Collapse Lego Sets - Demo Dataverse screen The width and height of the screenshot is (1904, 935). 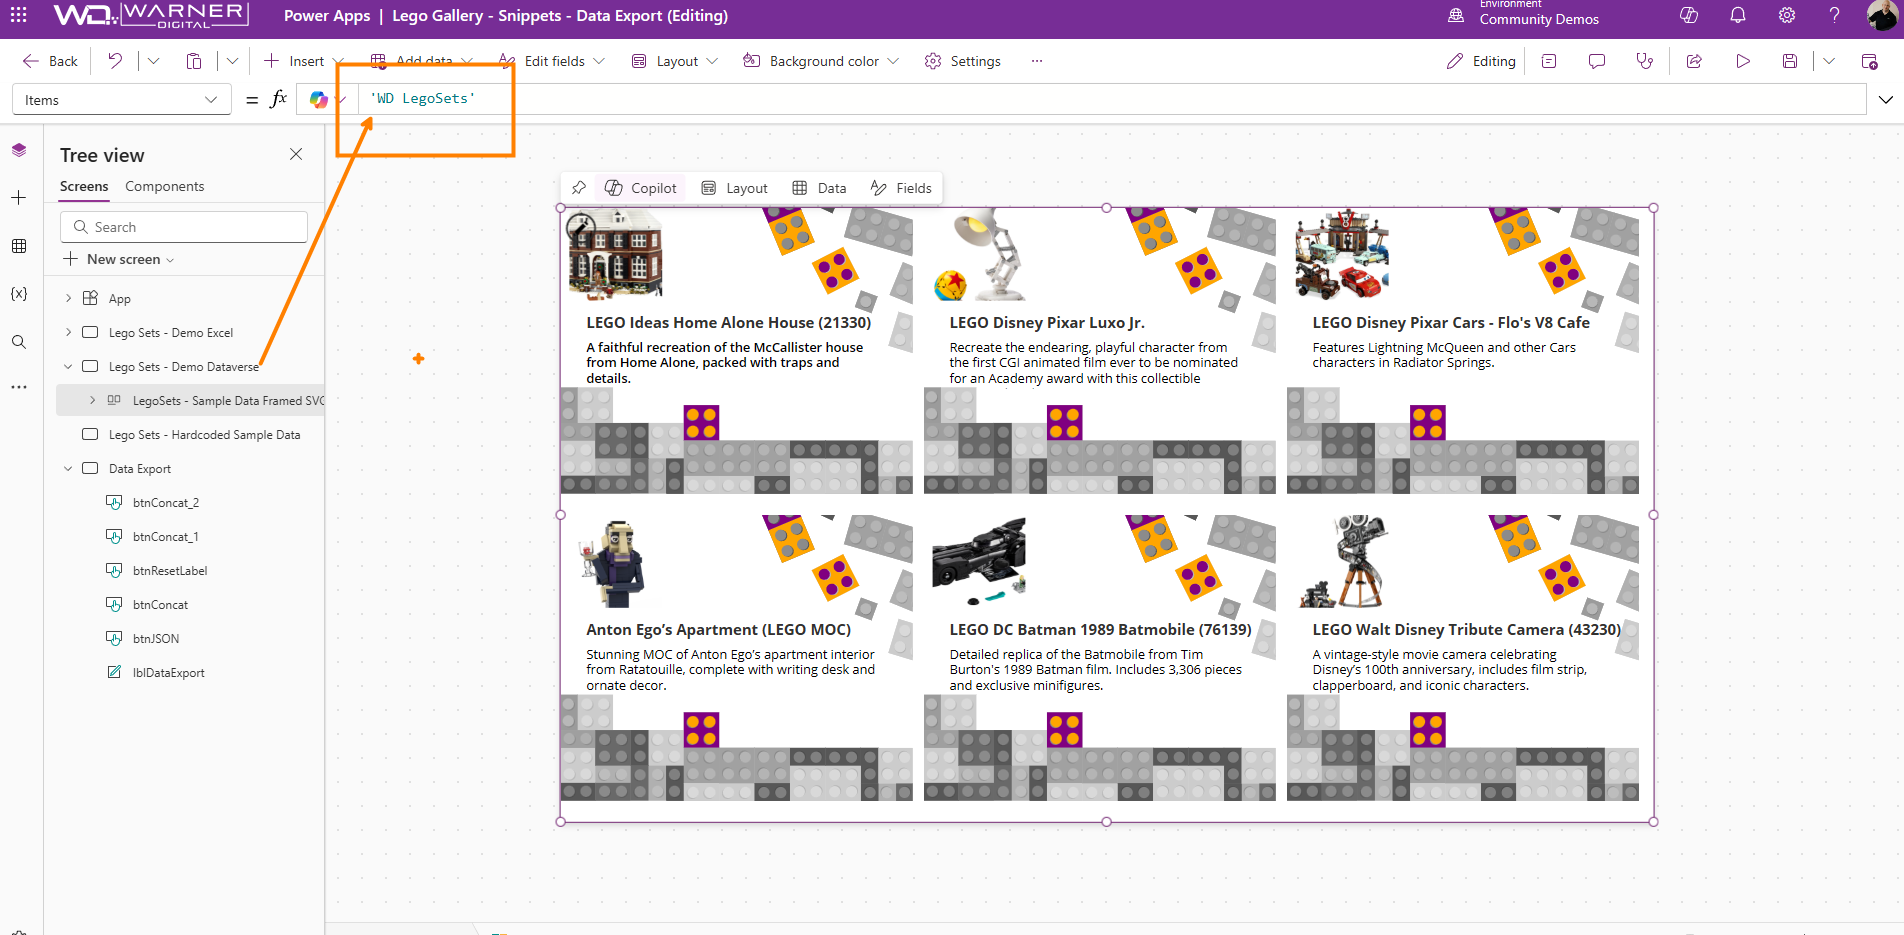click(x=68, y=367)
